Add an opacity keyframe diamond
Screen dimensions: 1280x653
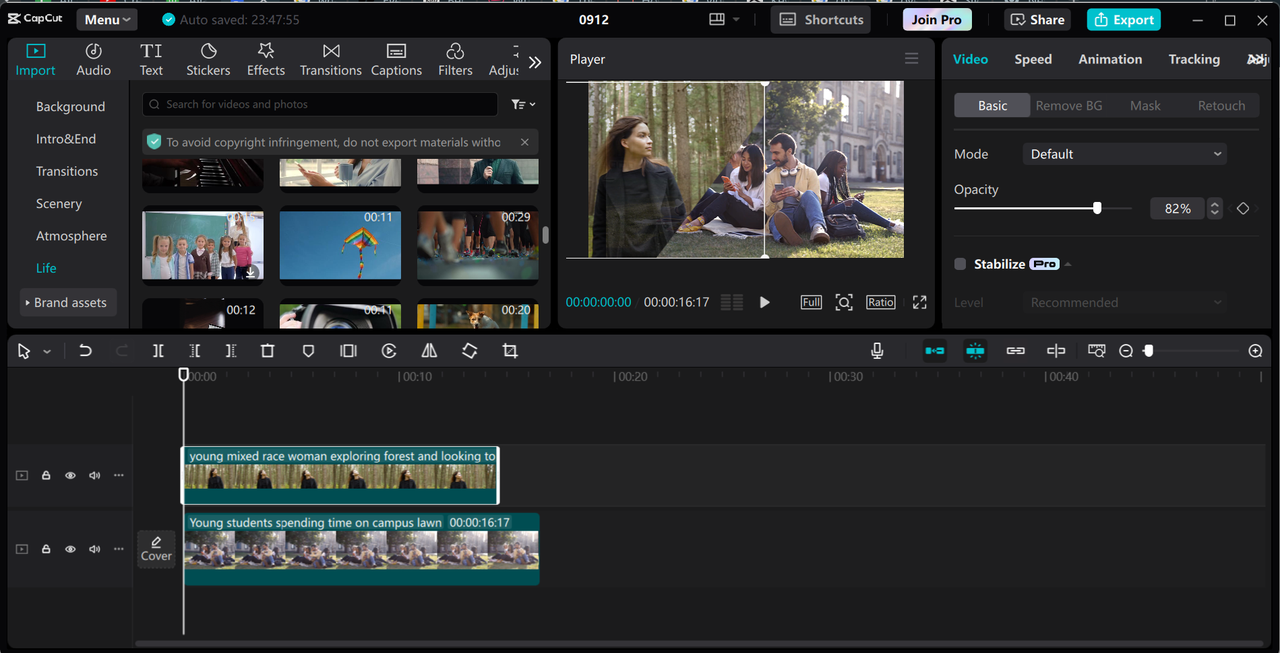(1243, 208)
